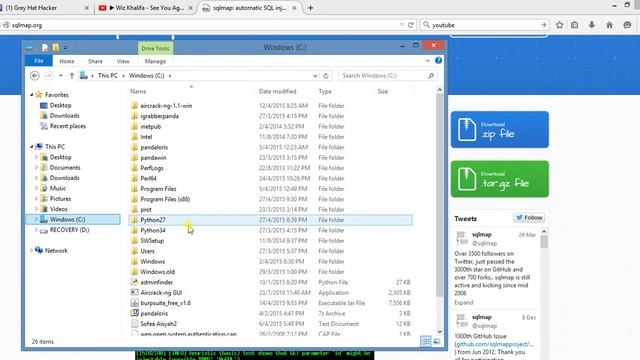640x360 pixels.
Task: Click Properties icon in quick access toolbar
Action: click(x=45, y=47)
